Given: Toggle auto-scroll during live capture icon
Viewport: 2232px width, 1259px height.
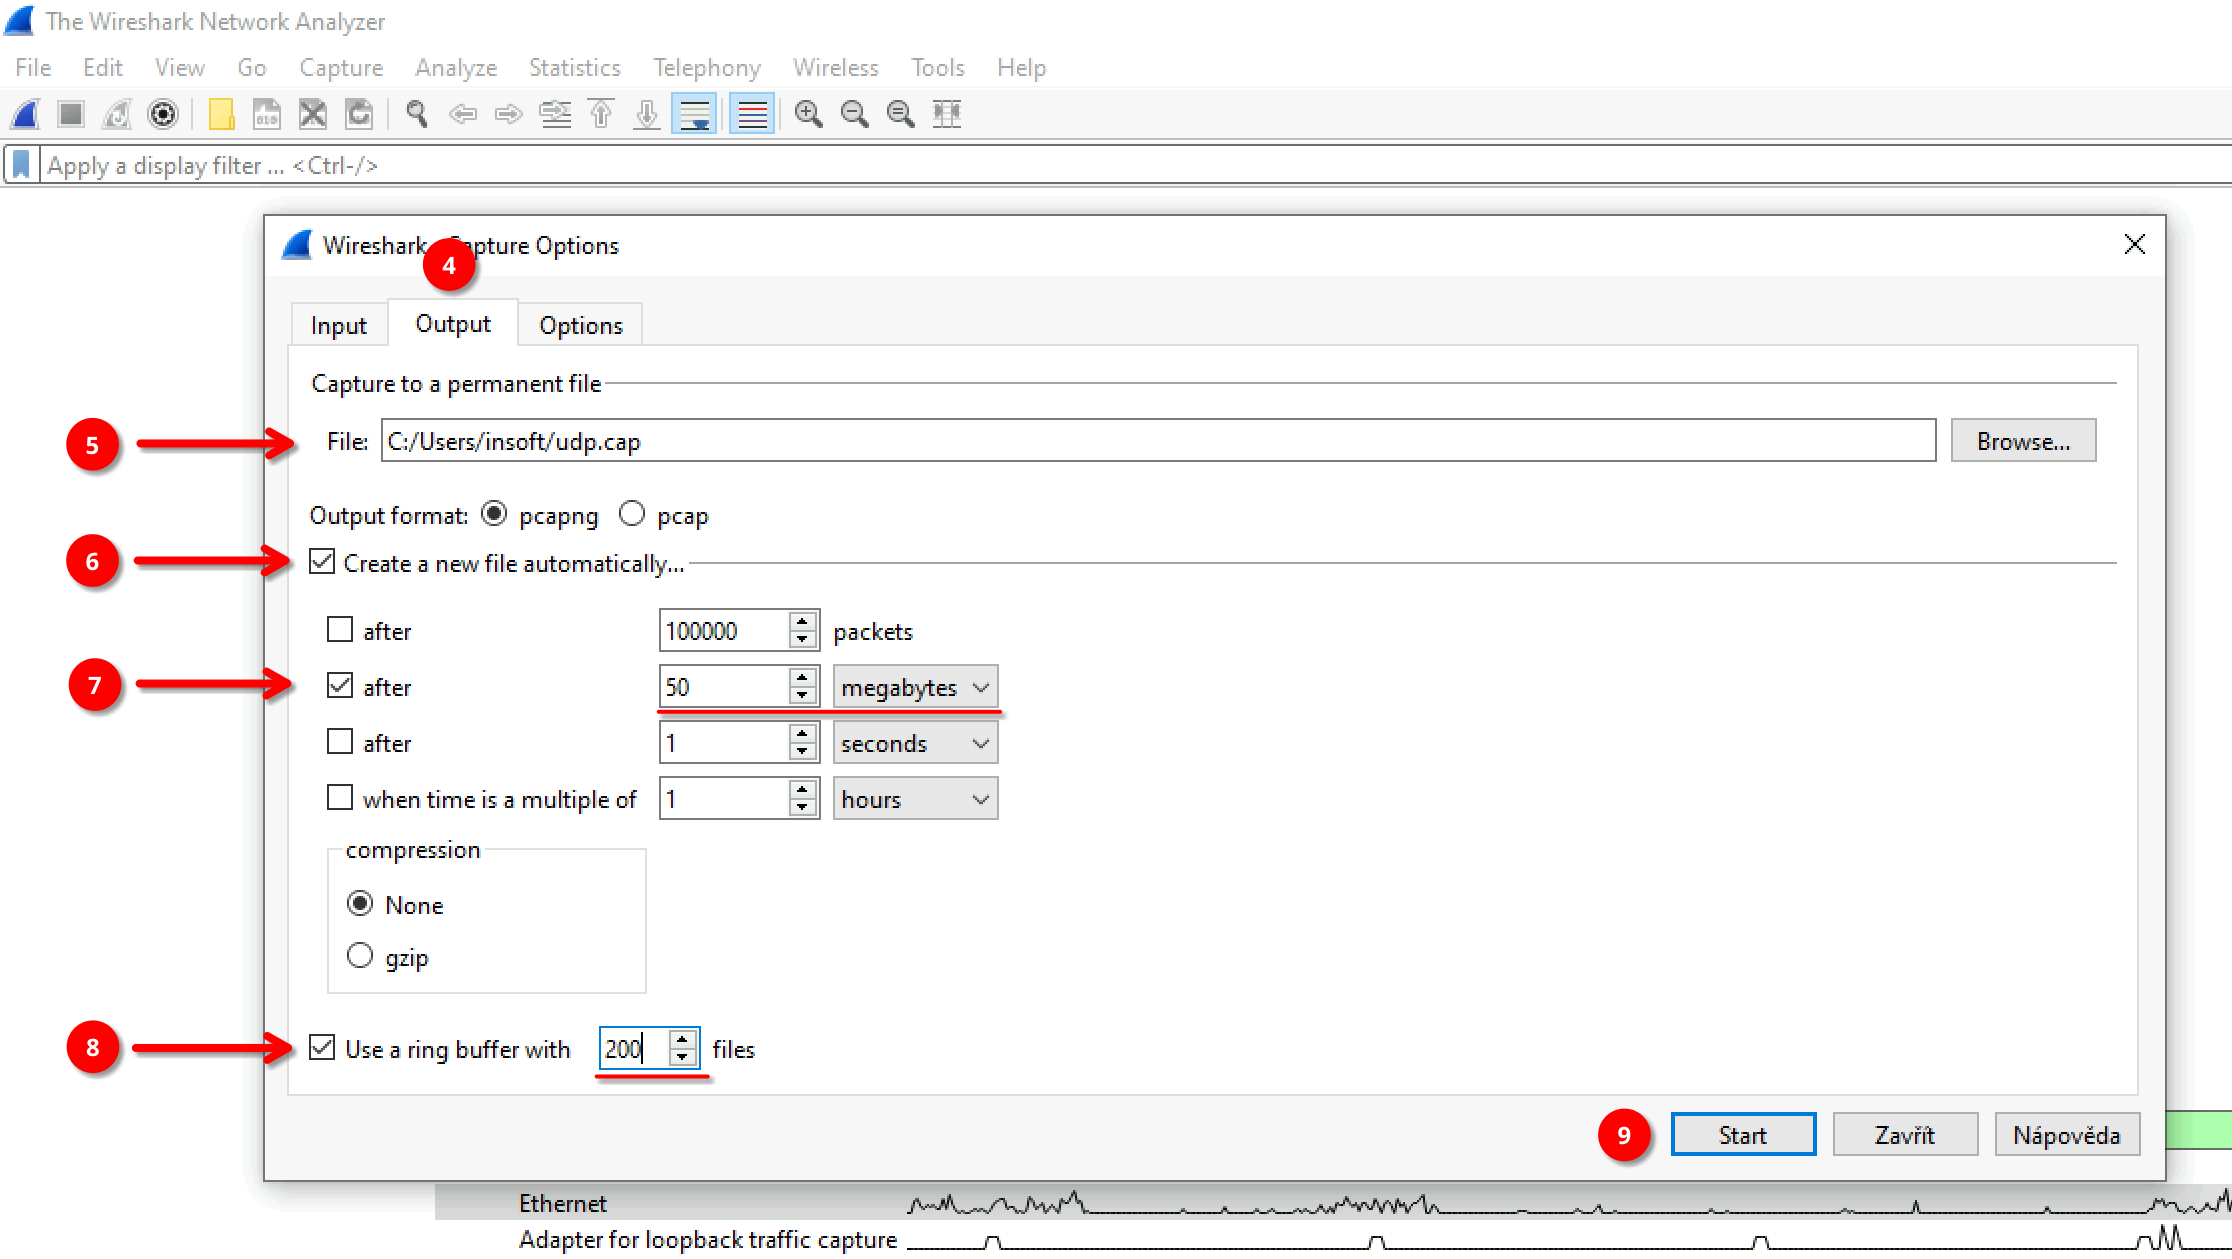Looking at the screenshot, I should [694, 114].
